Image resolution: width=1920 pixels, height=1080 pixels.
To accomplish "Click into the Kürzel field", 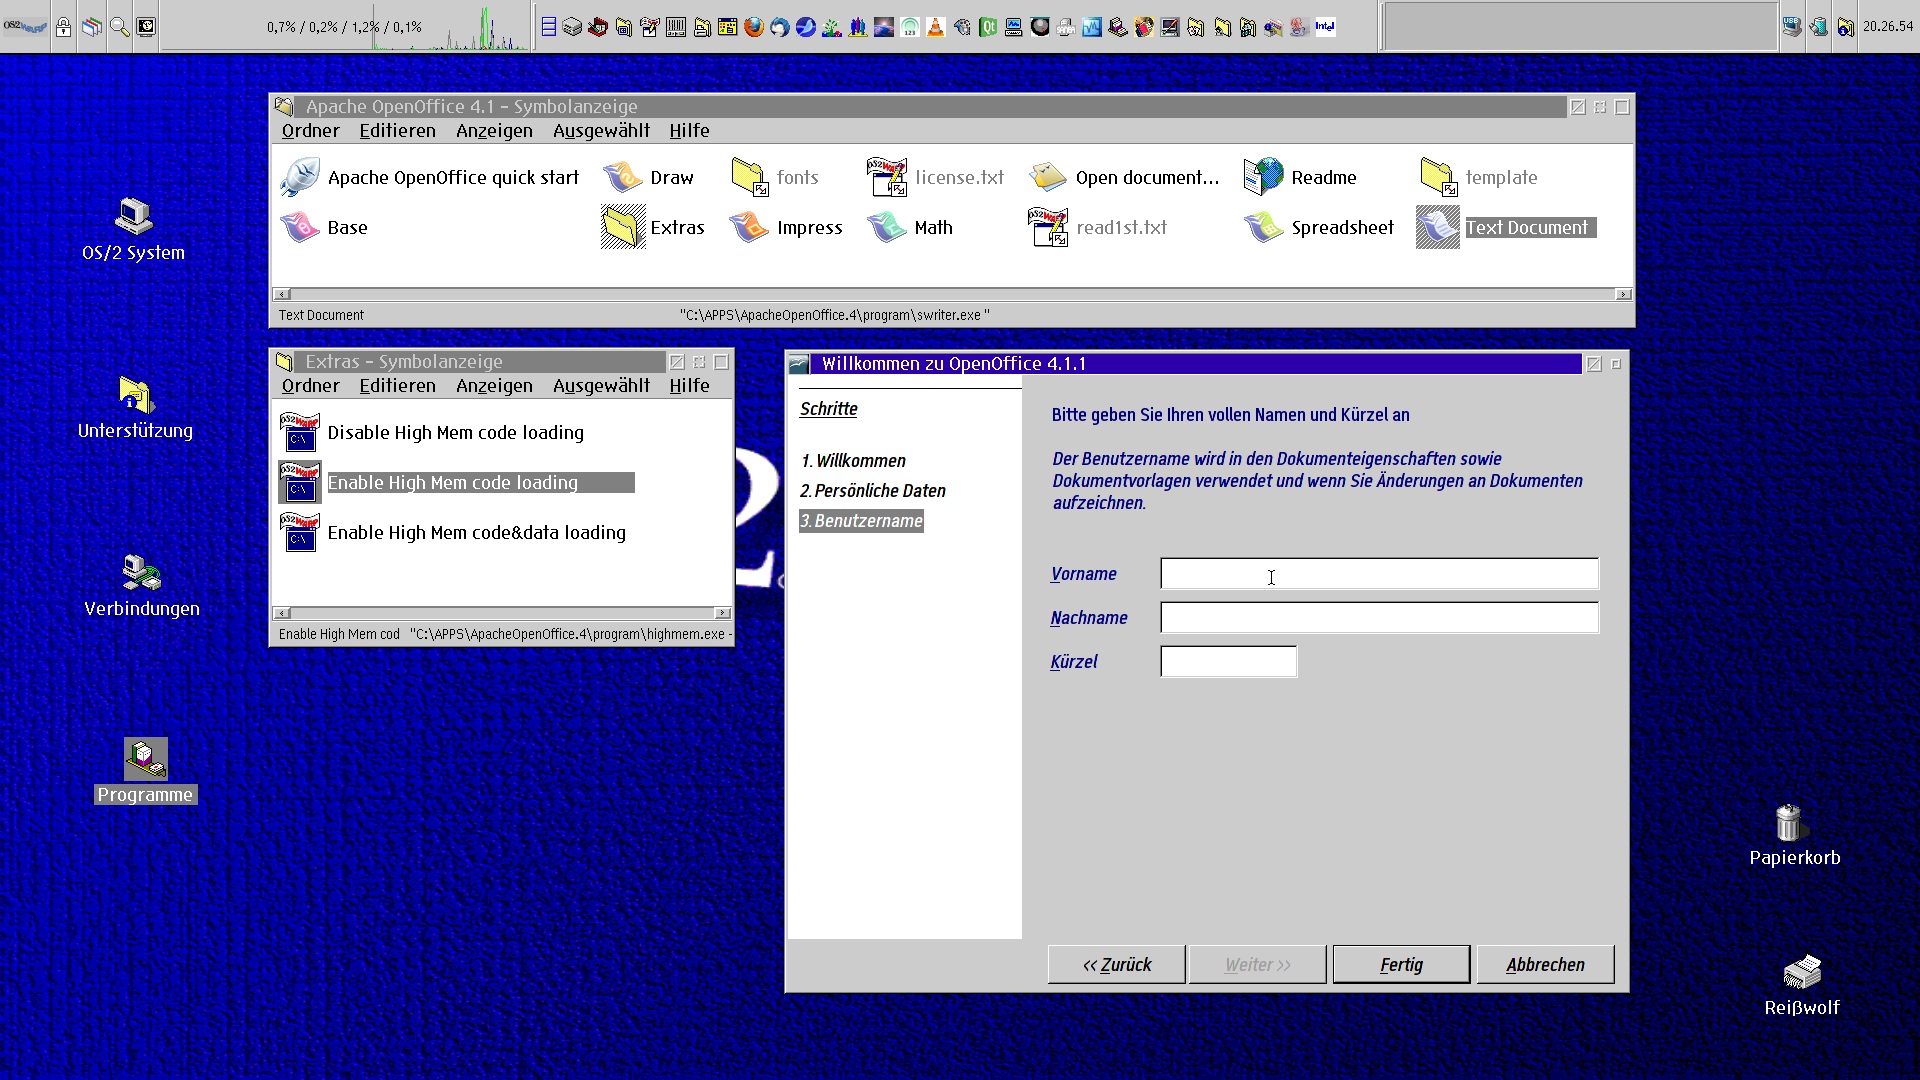I will pos(1228,661).
